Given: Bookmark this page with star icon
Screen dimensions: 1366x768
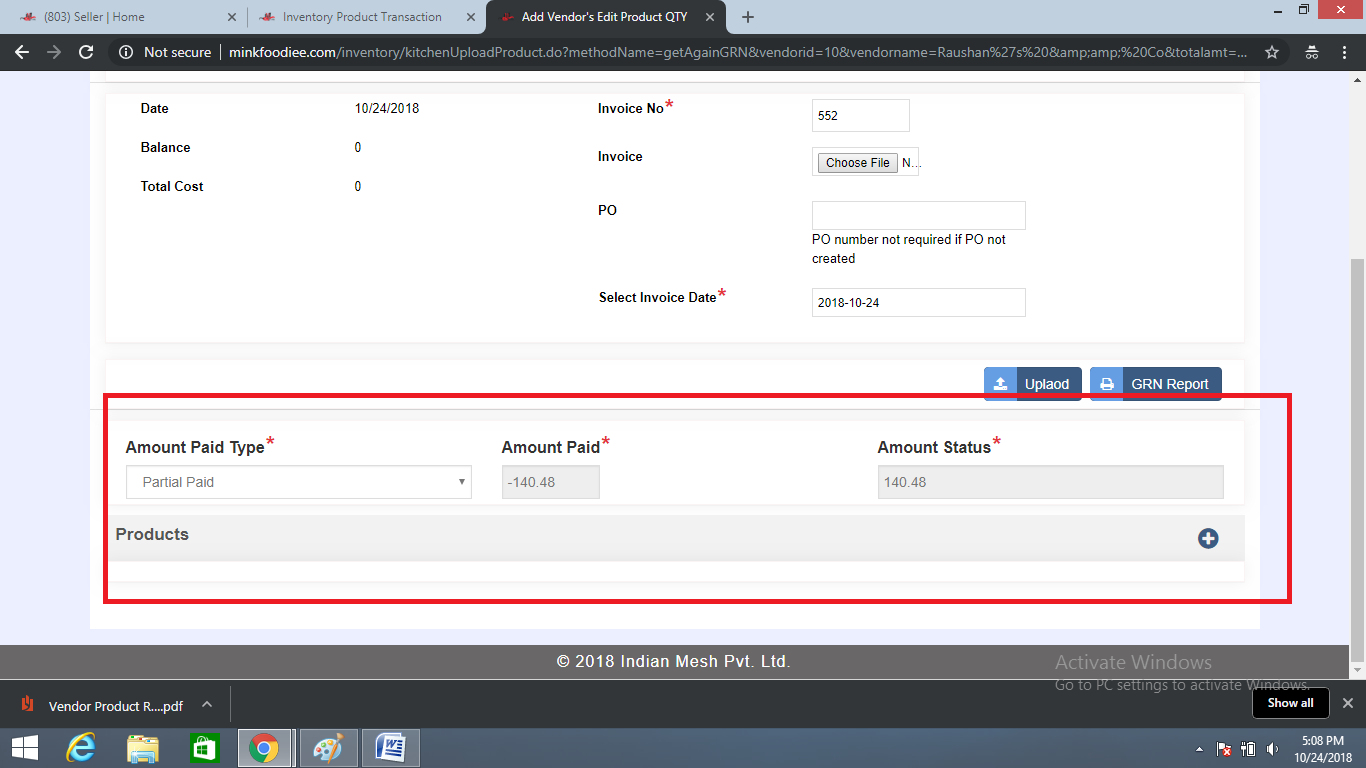Looking at the screenshot, I should [x=1272, y=52].
